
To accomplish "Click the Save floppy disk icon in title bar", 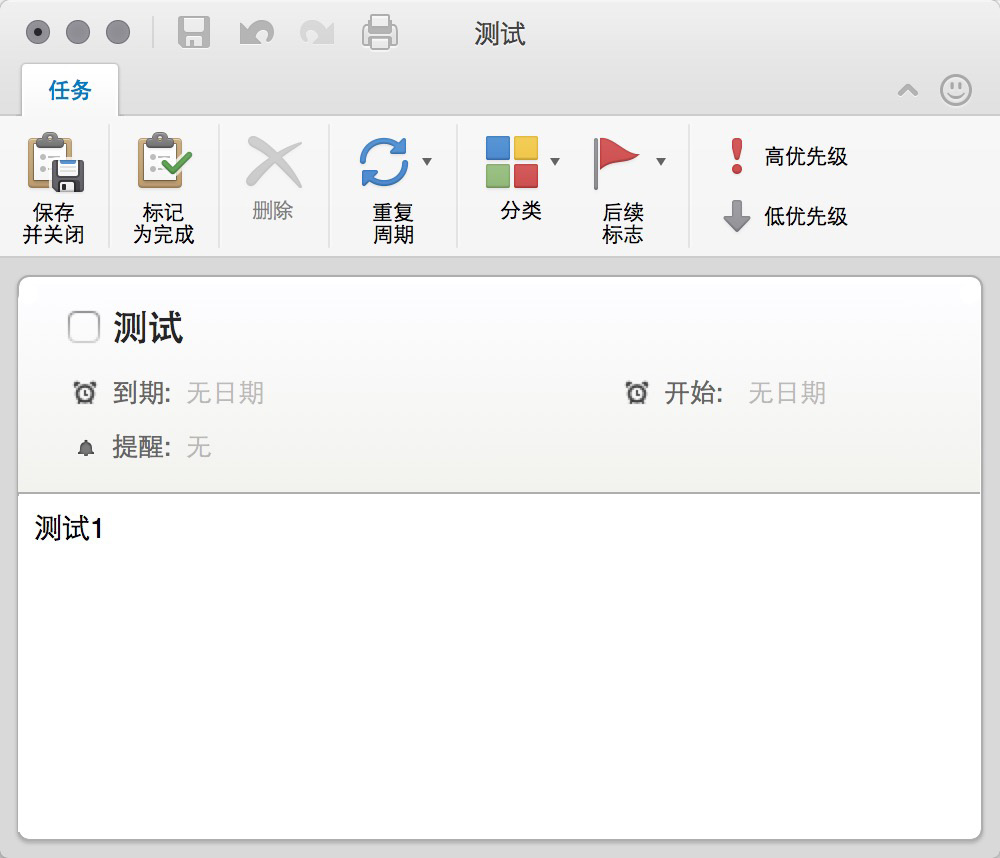I will 194,32.
